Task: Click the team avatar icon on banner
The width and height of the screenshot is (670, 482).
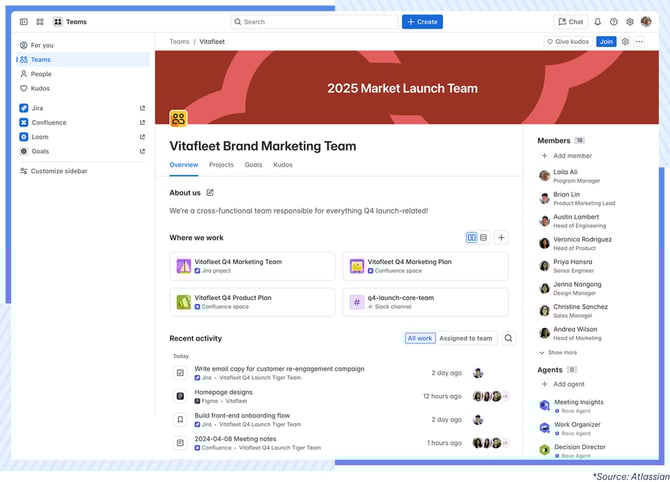Action: pyautogui.click(x=178, y=118)
